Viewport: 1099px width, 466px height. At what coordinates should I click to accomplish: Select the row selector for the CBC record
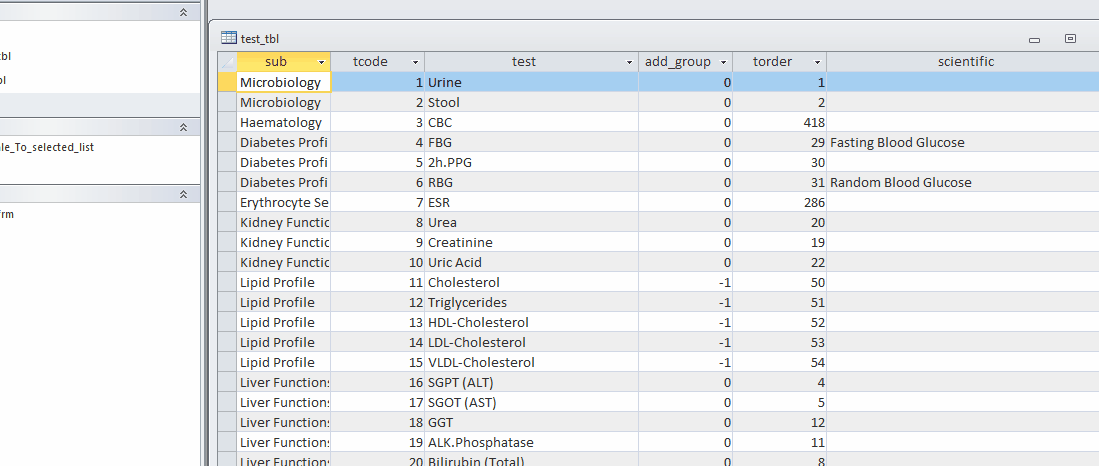(x=227, y=122)
